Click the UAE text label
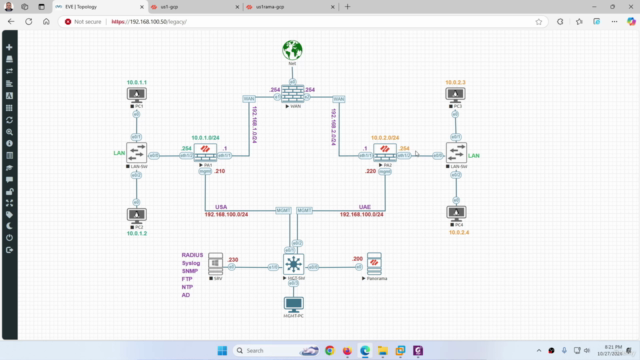The width and height of the screenshot is (640, 360). pos(364,207)
